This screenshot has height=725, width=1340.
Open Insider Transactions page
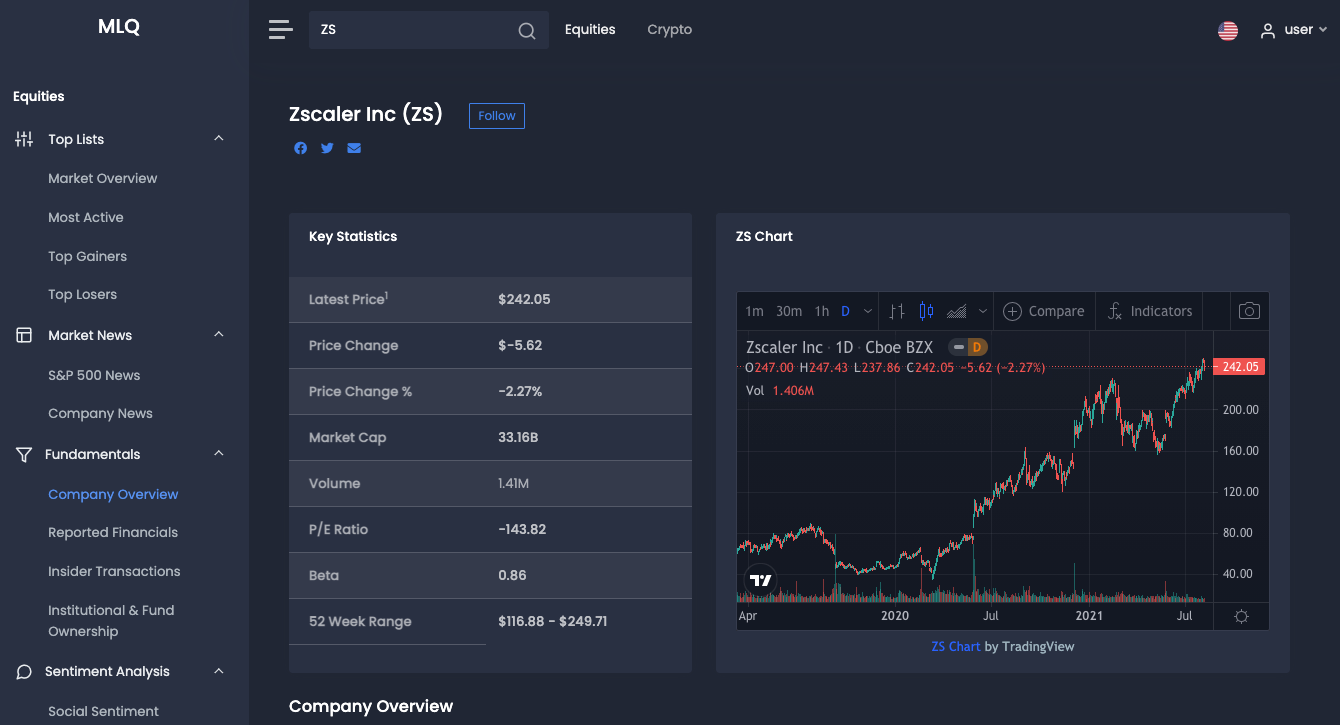click(114, 572)
